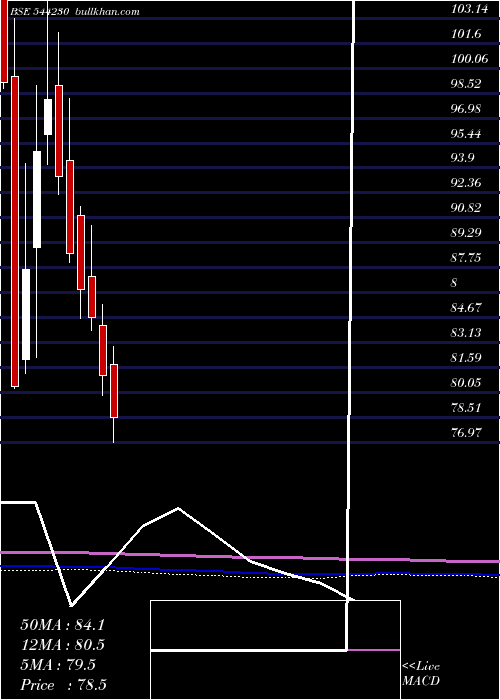Select the 81.59 price axis label
This screenshot has height=700, width=500.
[x=466, y=358]
